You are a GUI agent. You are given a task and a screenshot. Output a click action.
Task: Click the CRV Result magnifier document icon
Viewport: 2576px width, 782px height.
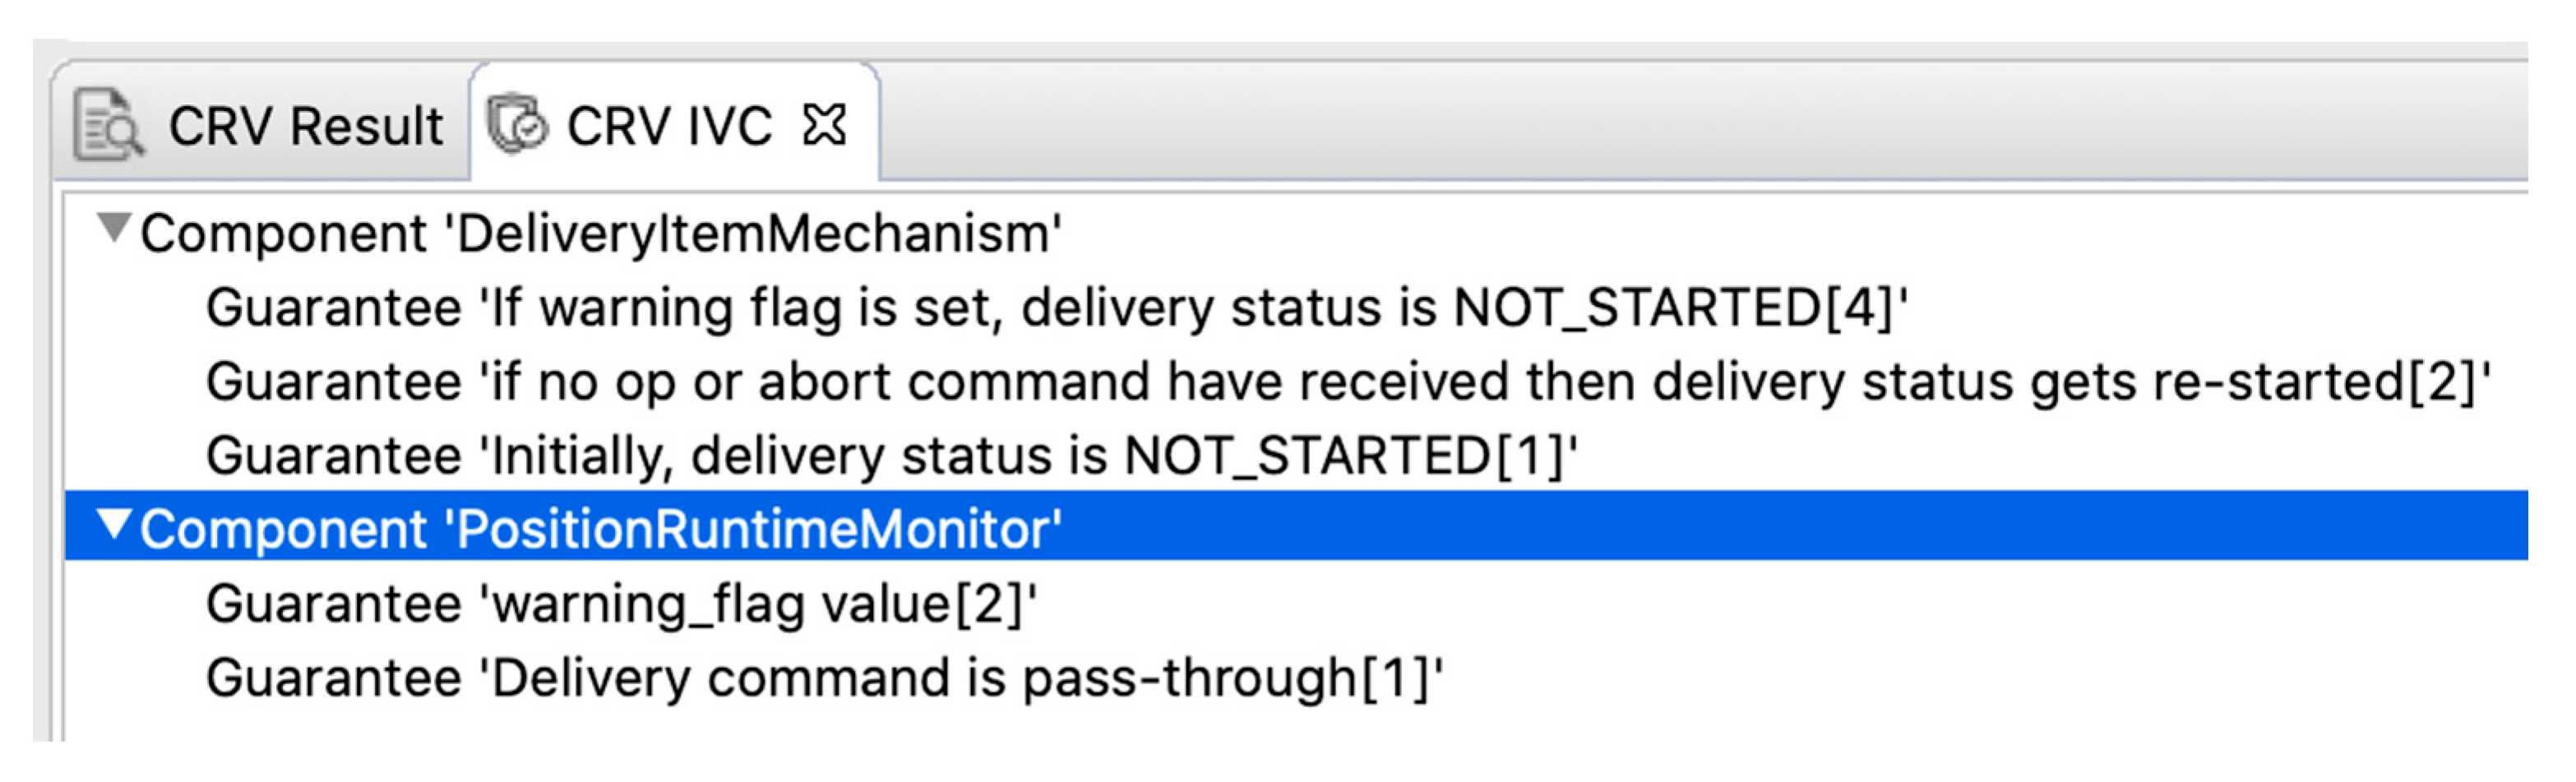(108, 126)
